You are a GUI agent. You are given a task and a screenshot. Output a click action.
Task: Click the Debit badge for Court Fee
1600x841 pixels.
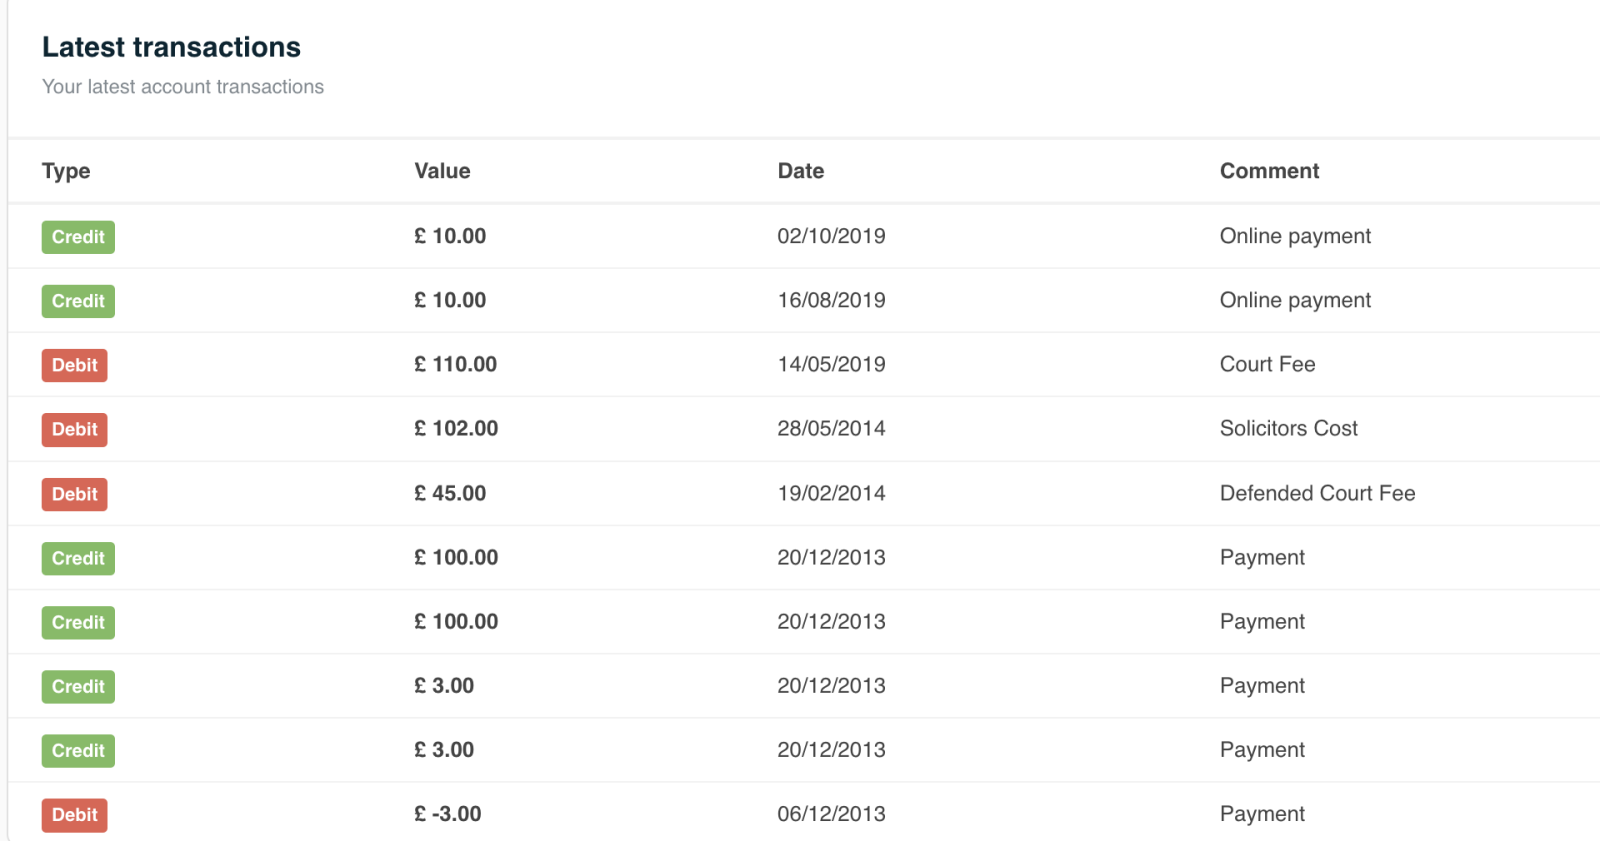74,365
